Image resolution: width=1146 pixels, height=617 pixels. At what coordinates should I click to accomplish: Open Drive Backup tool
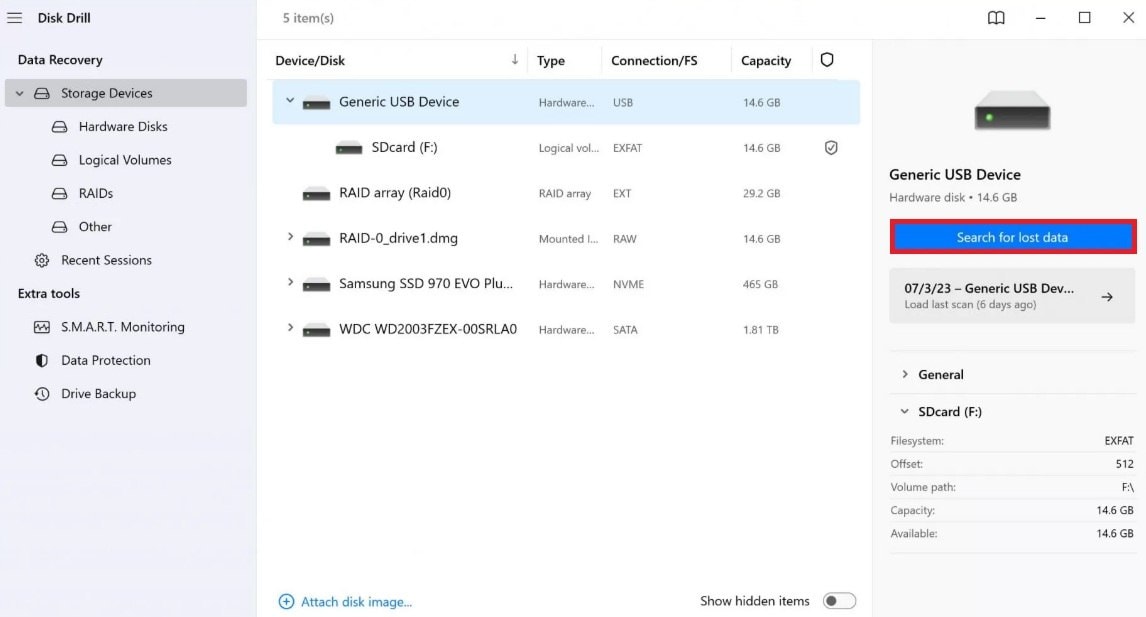pos(99,394)
